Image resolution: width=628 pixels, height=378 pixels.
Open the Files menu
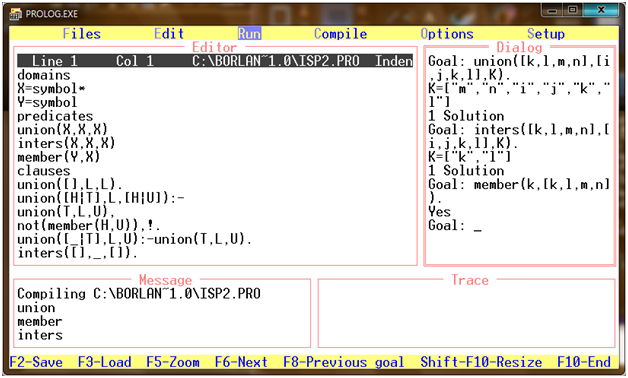(82, 34)
